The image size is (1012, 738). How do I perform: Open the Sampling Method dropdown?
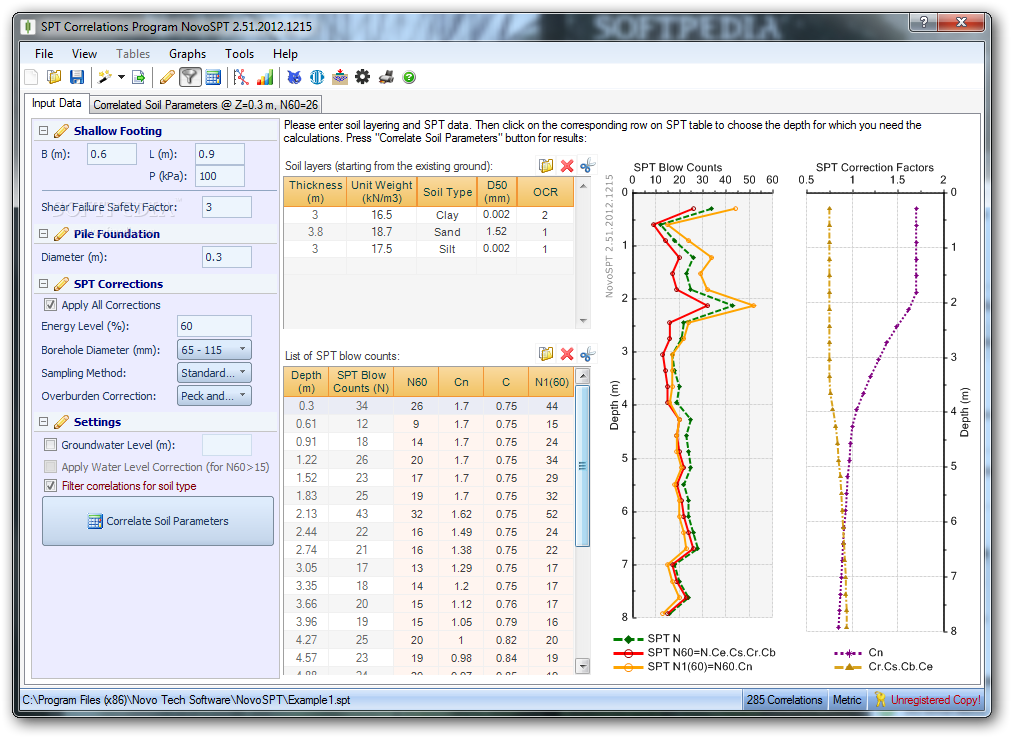point(214,373)
